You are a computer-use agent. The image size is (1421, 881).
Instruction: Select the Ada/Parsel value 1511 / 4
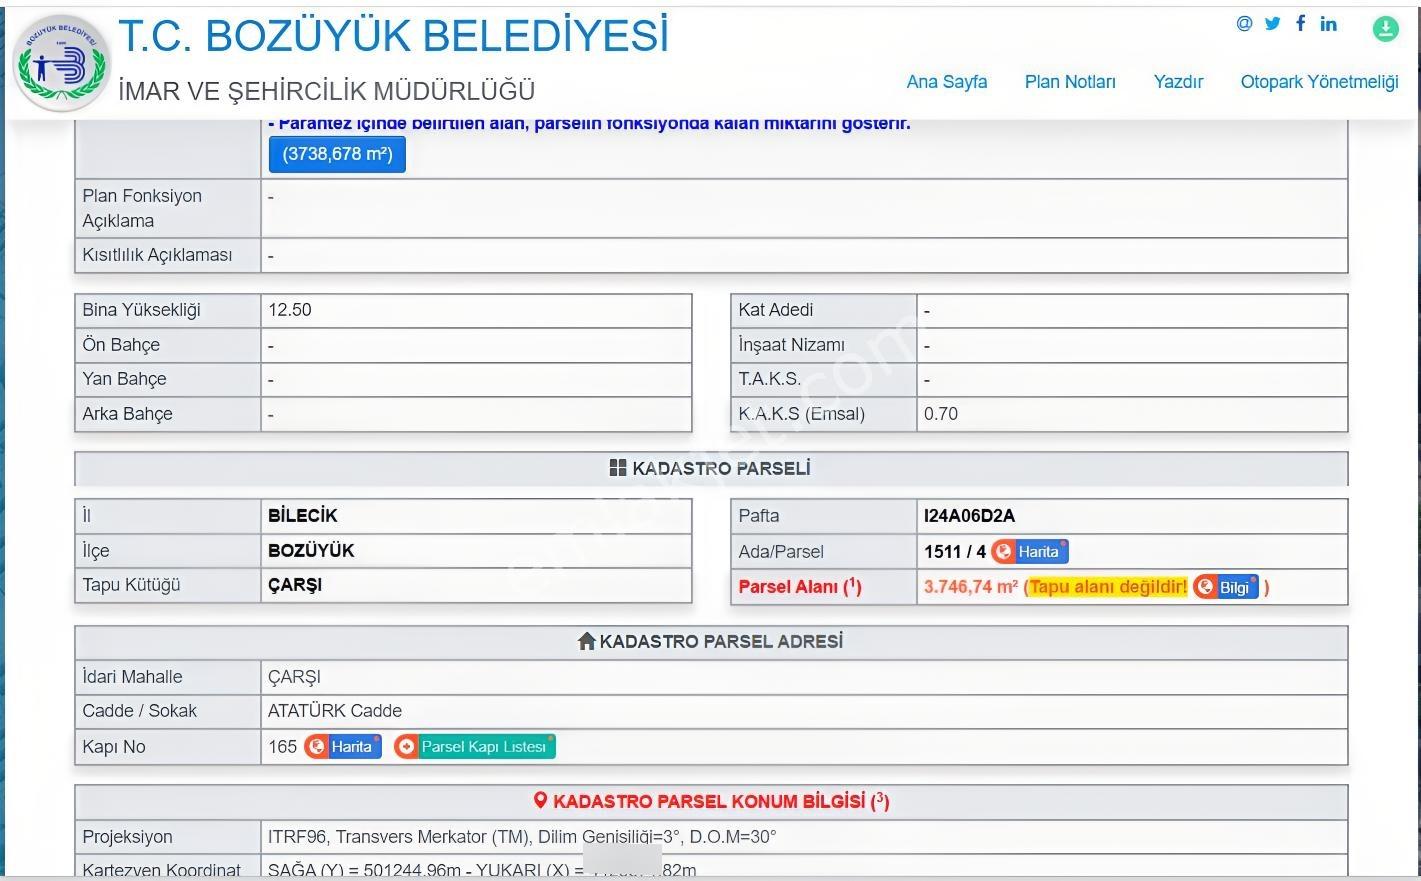(955, 551)
